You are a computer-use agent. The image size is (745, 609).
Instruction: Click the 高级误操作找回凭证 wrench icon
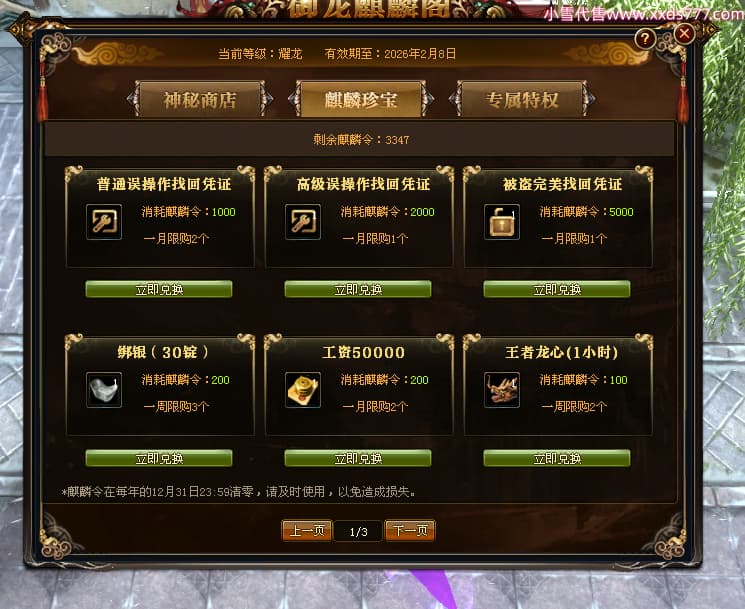coord(303,222)
